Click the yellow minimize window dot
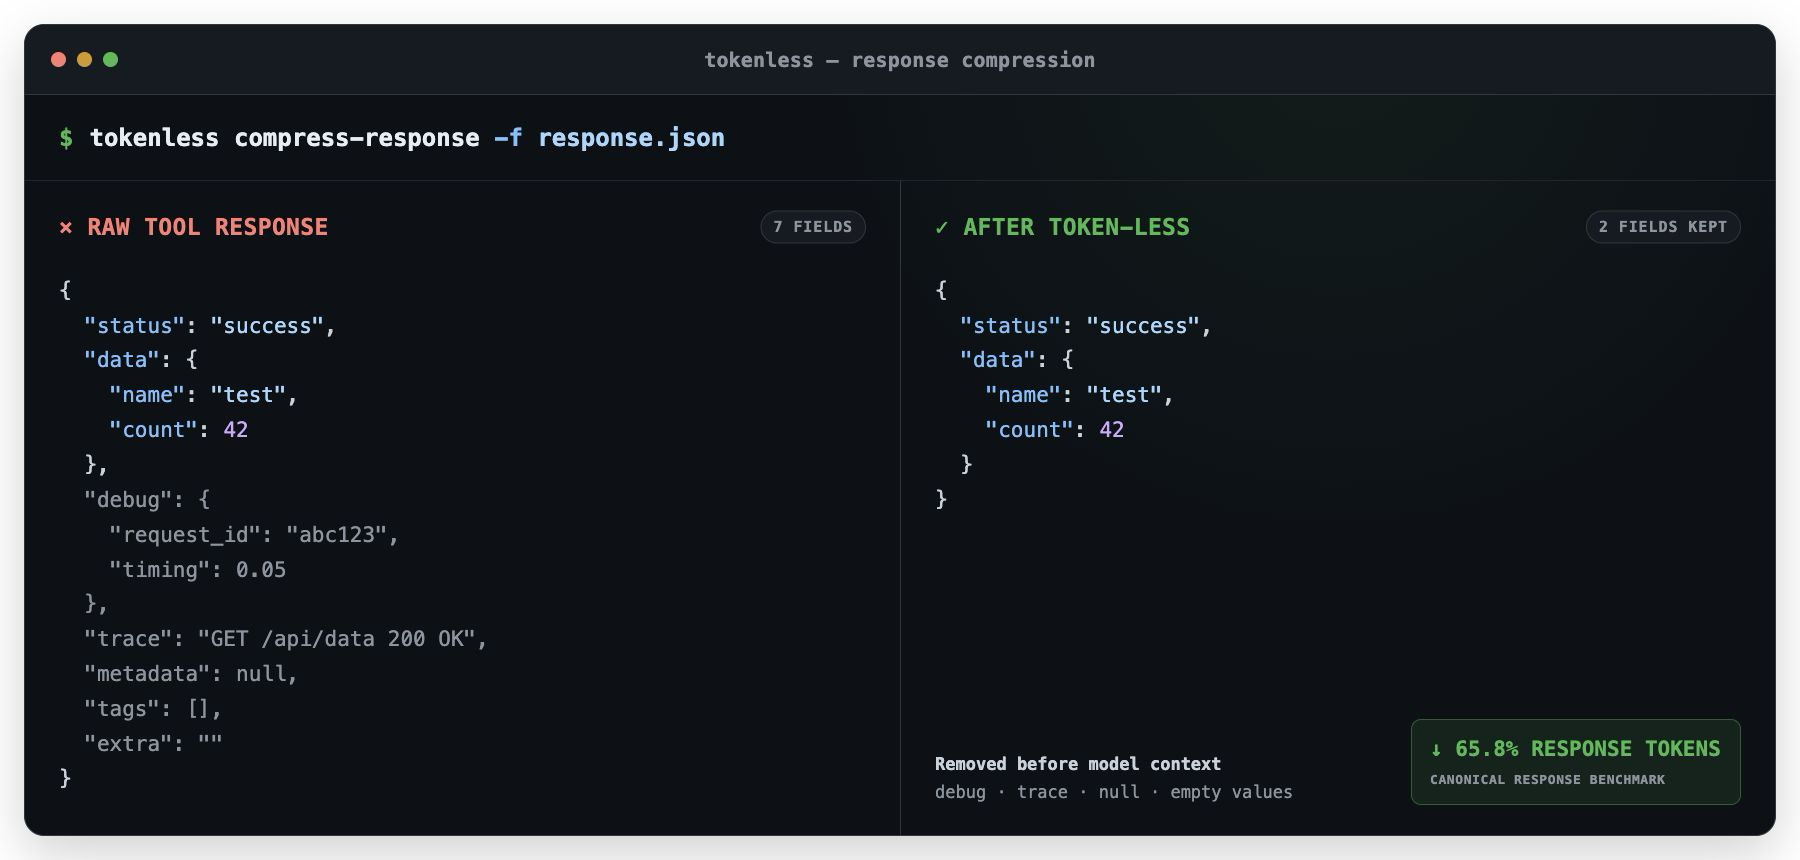The width and height of the screenshot is (1800, 860). 84,60
